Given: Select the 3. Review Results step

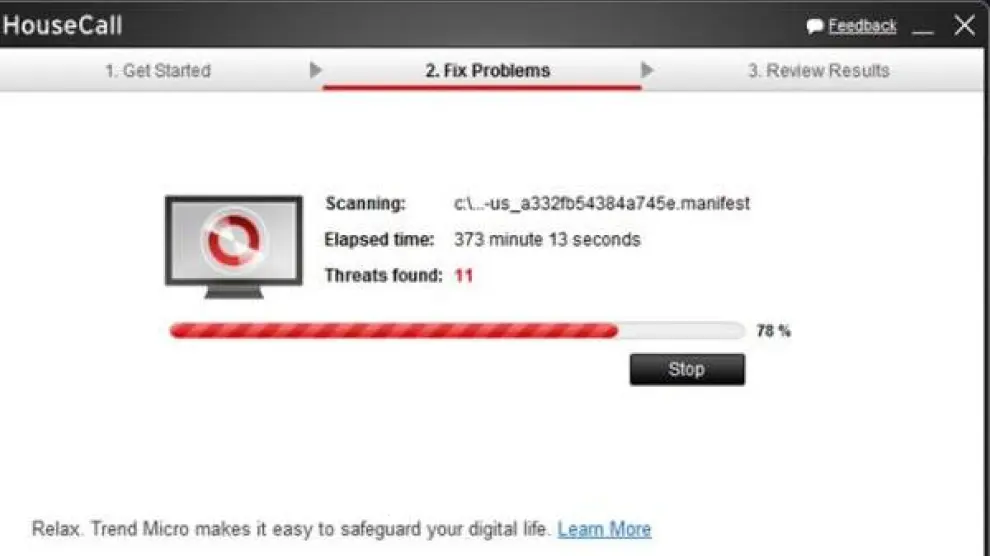Looking at the screenshot, I should coord(818,71).
